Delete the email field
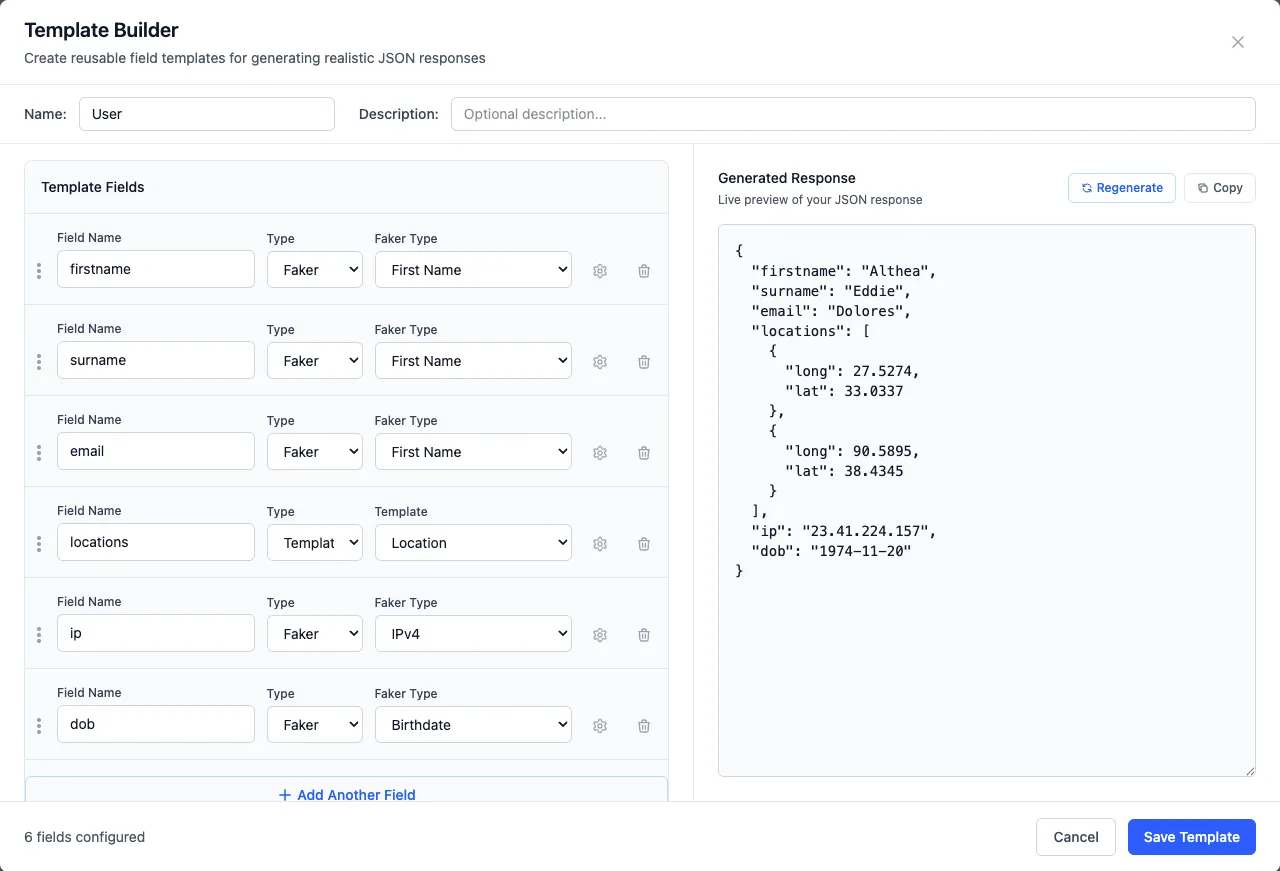 (x=644, y=452)
